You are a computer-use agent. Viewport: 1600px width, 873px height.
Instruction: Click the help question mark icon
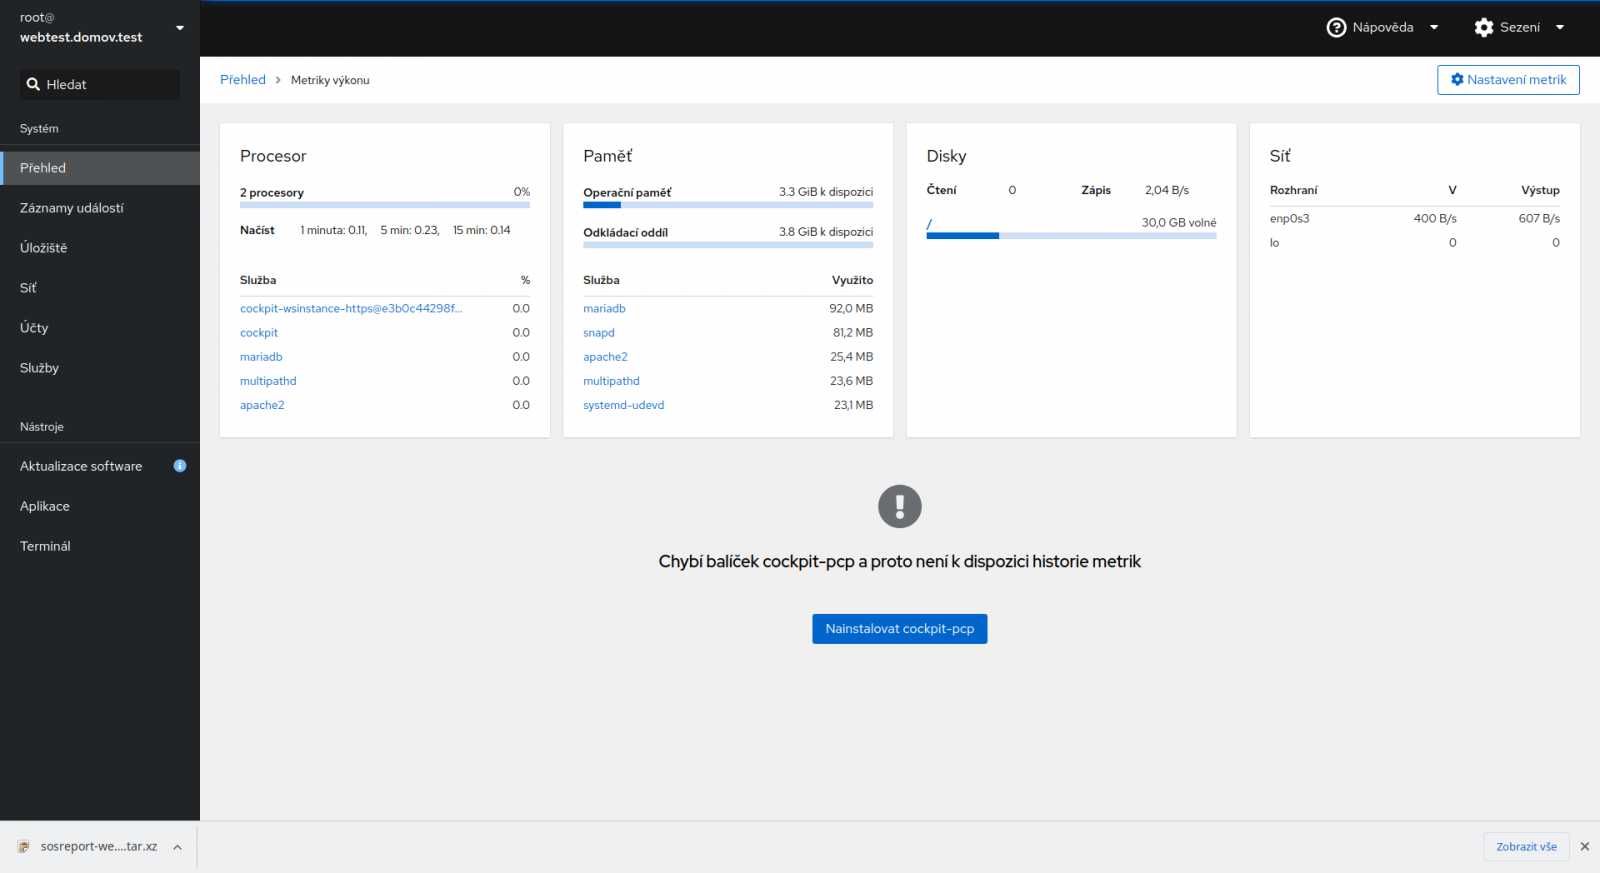(1336, 28)
